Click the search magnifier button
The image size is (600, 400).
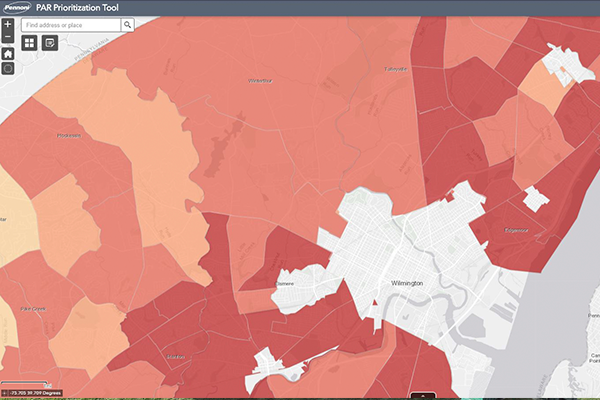click(x=127, y=24)
